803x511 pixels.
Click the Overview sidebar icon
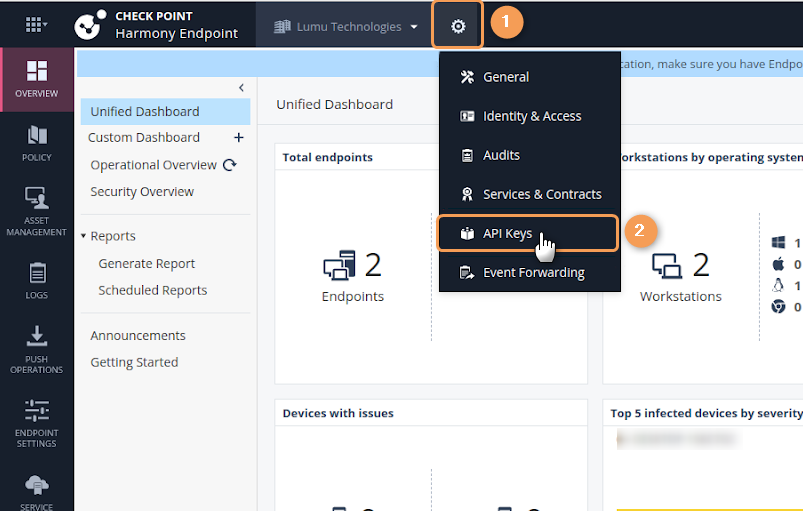coord(37,79)
